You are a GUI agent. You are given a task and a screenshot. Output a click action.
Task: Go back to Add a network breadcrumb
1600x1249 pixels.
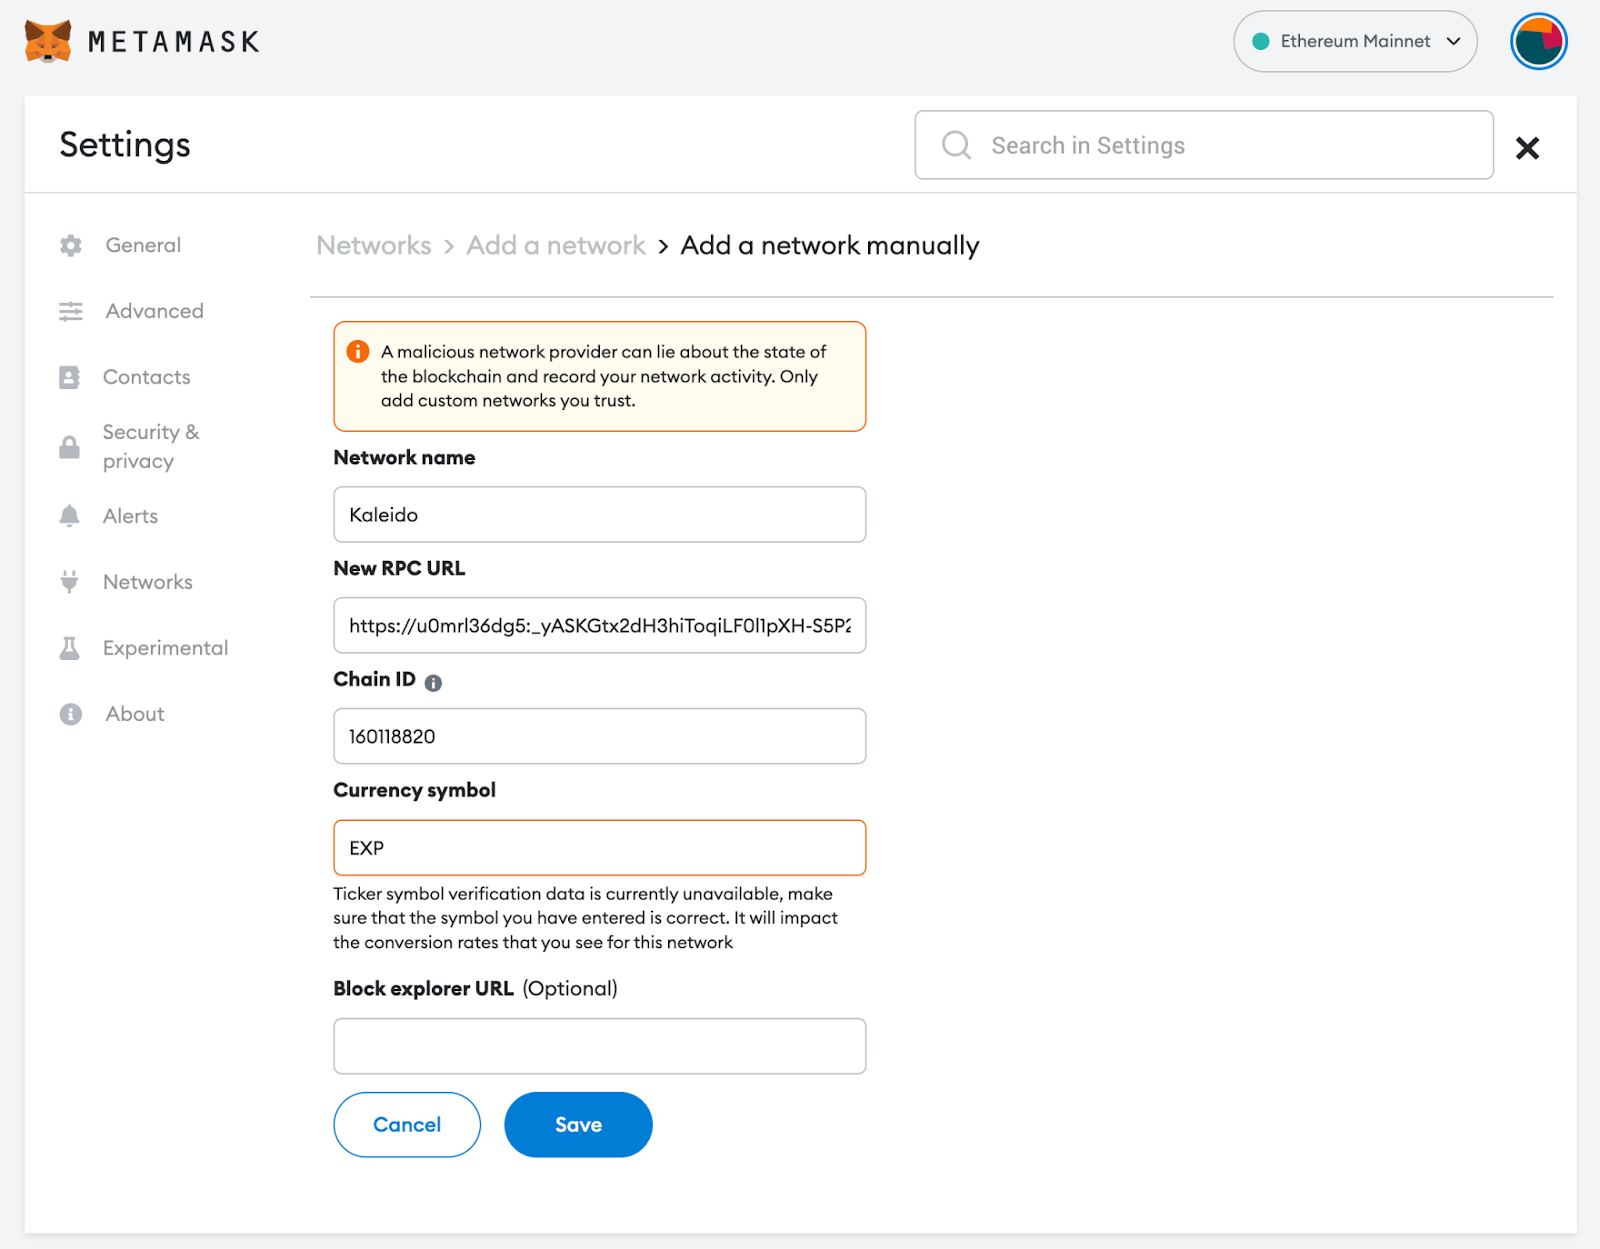(x=556, y=245)
